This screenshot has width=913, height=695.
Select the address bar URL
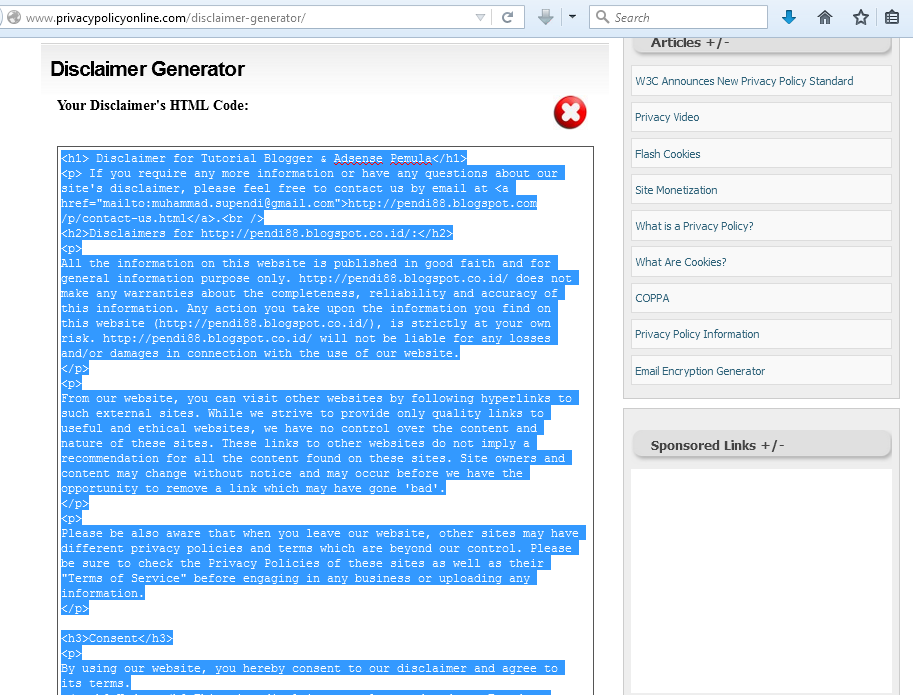click(166, 18)
